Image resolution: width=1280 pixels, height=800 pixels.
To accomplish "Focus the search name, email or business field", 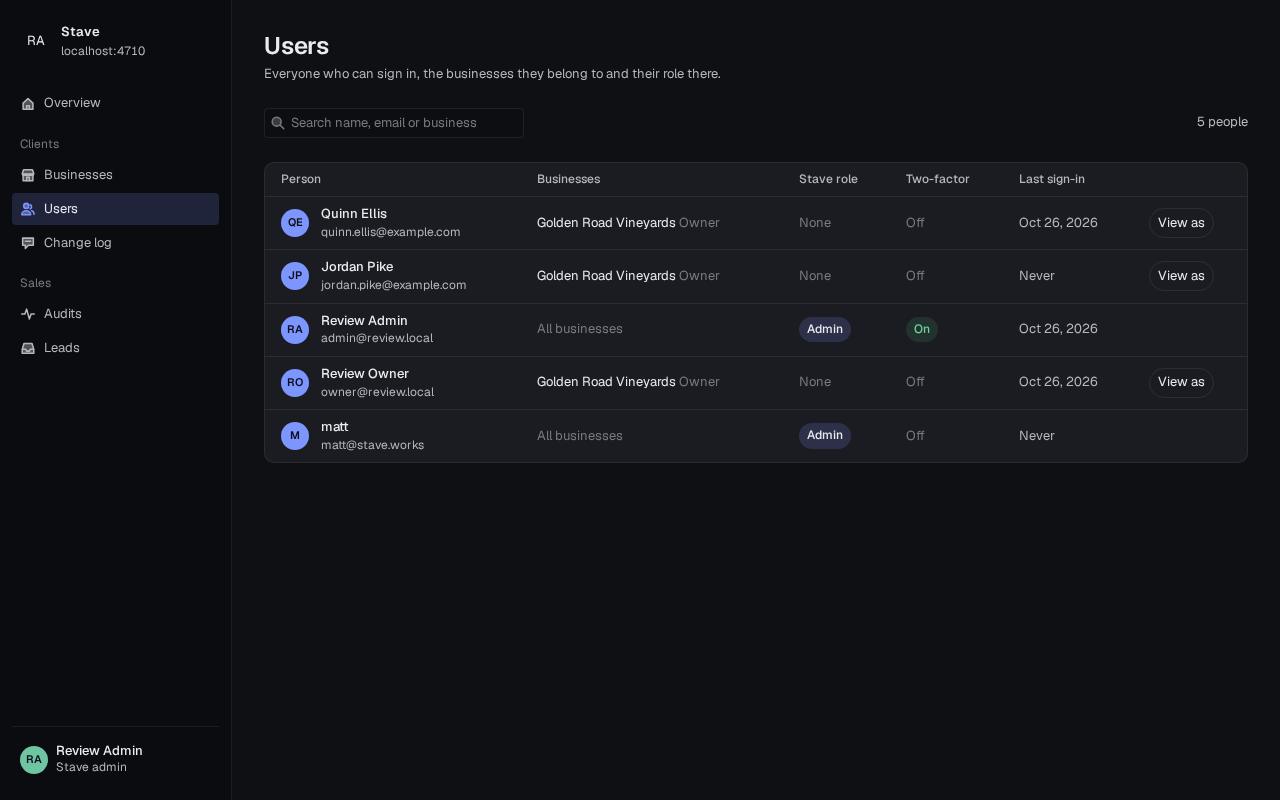I will [394, 123].
